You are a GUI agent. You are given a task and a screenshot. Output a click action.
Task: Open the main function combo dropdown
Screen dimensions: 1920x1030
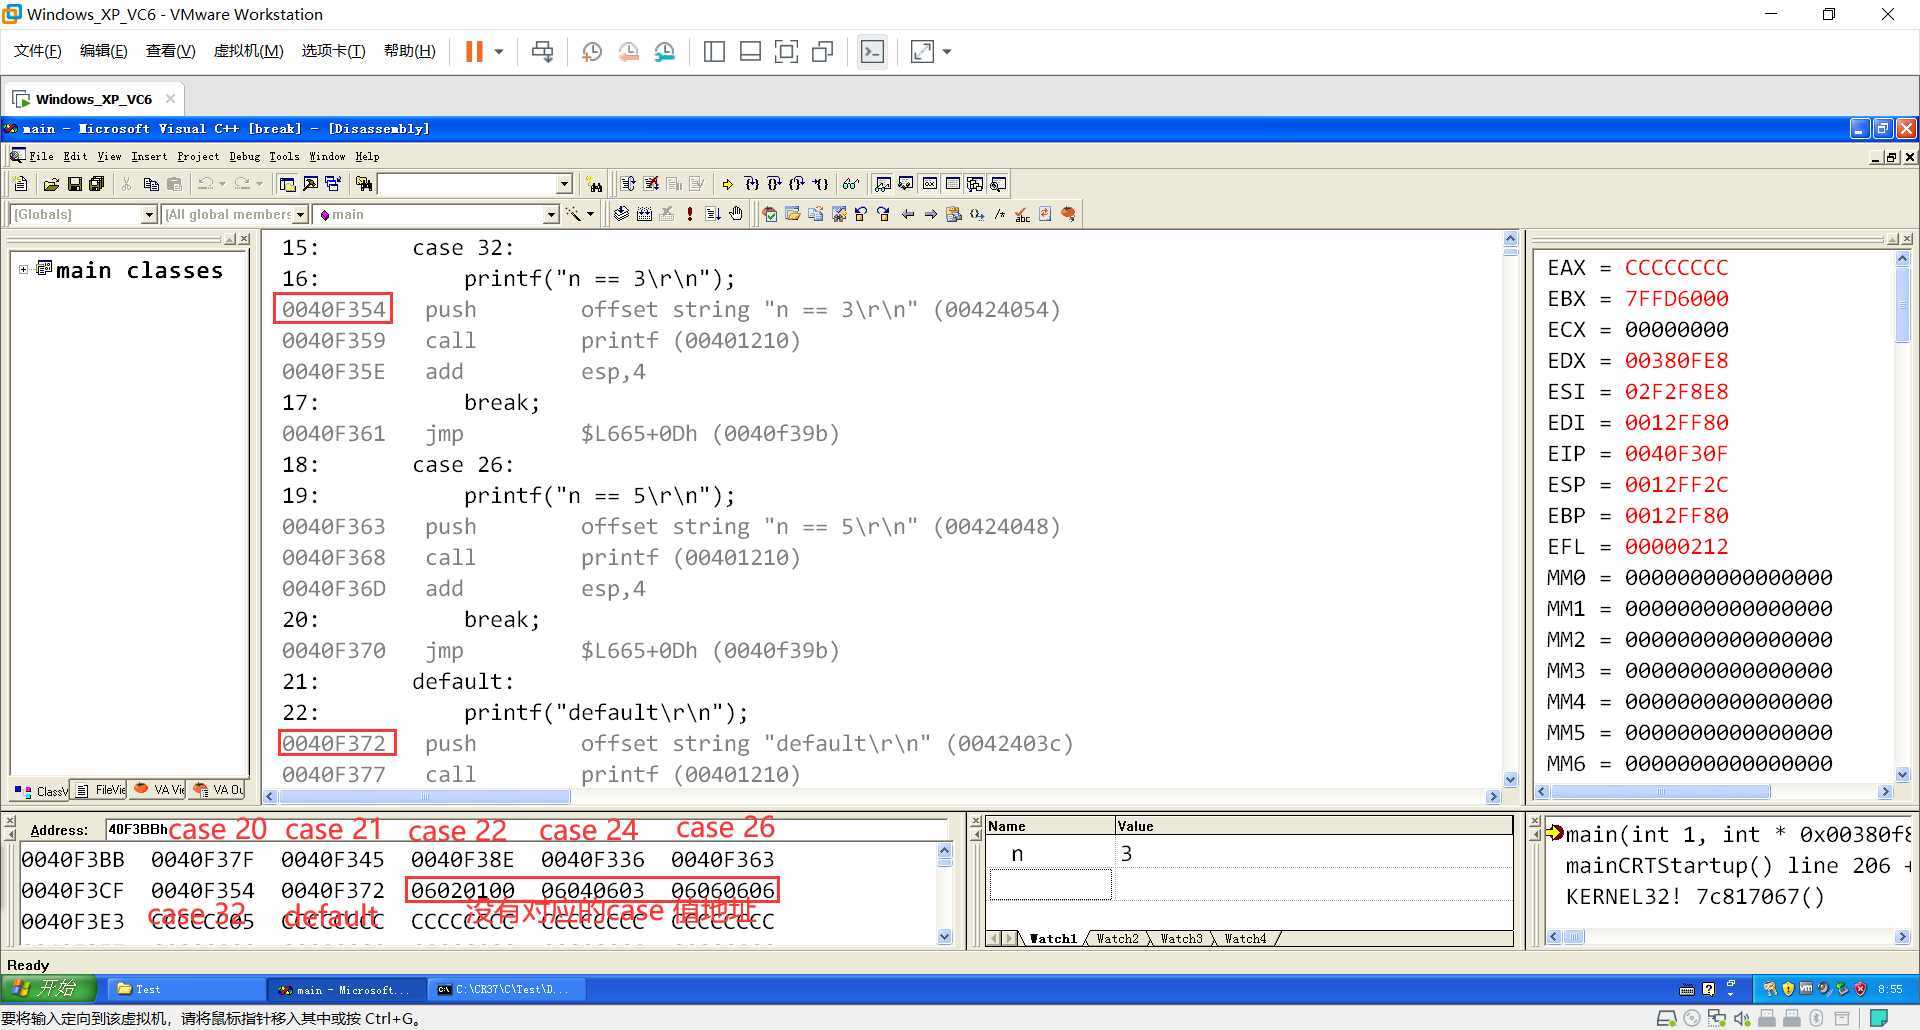[x=551, y=214]
